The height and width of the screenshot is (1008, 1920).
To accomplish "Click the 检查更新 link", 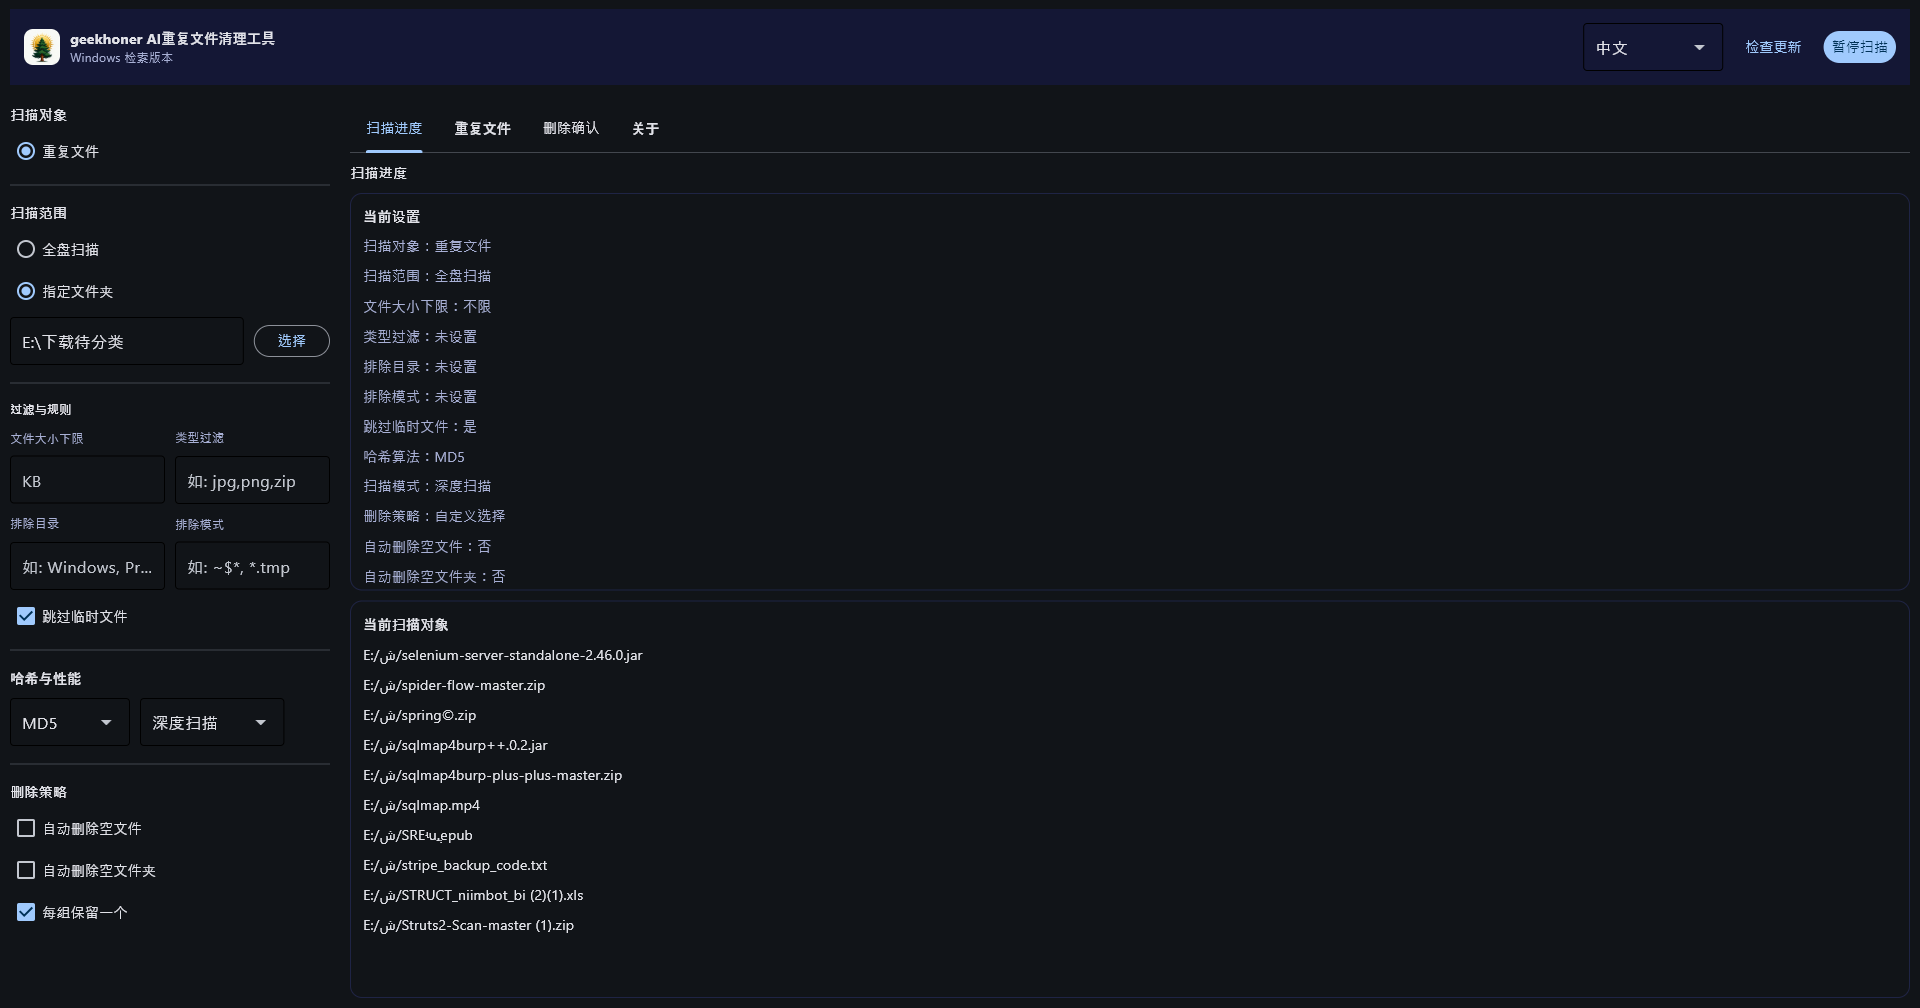I will click(1772, 47).
